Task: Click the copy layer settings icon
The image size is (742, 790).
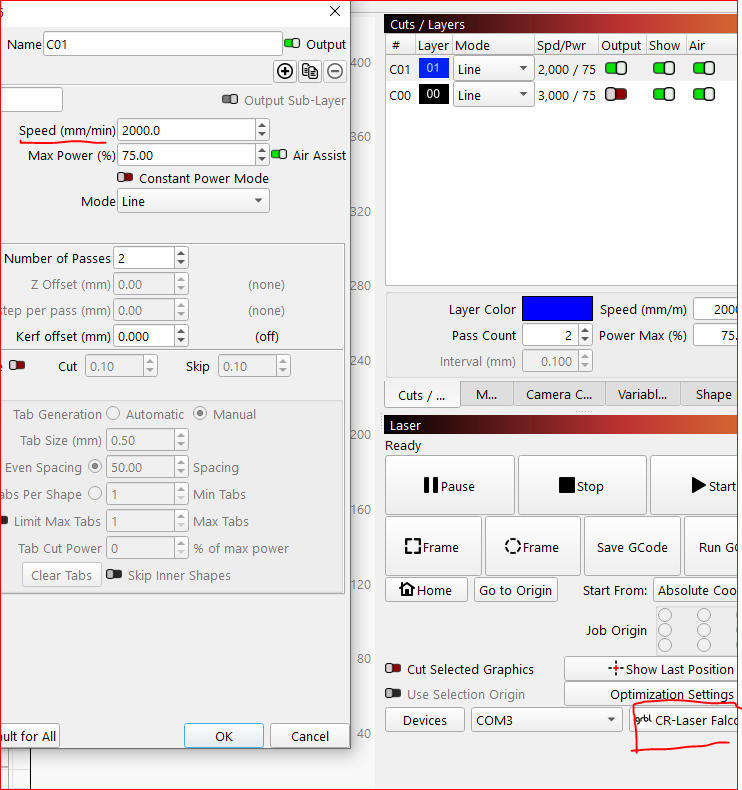Action: click(310, 71)
